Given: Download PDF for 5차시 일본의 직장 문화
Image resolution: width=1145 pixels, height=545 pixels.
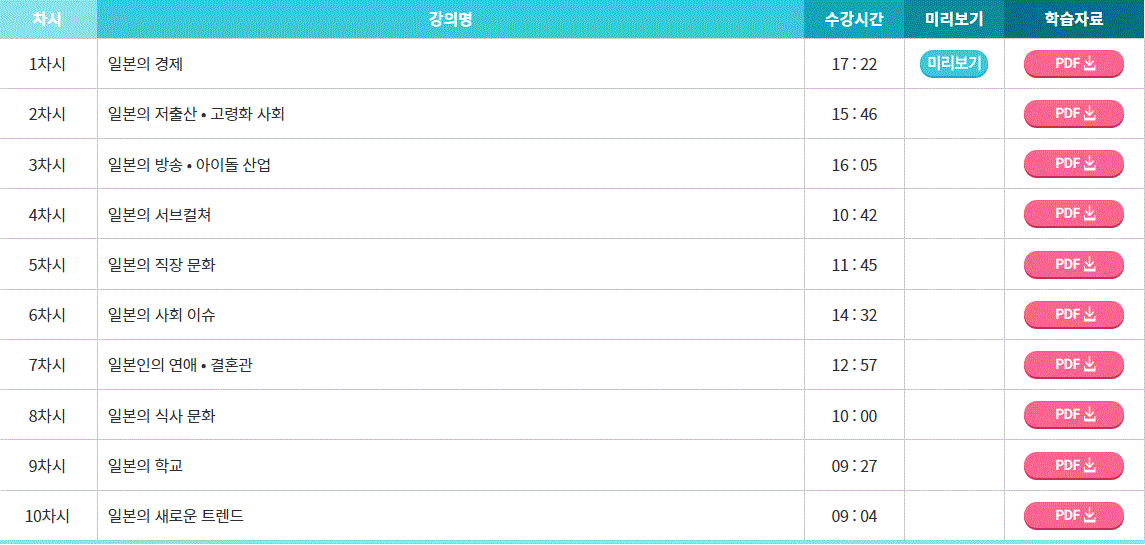Looking at the screenshot, I should (x=1073, y=264).
